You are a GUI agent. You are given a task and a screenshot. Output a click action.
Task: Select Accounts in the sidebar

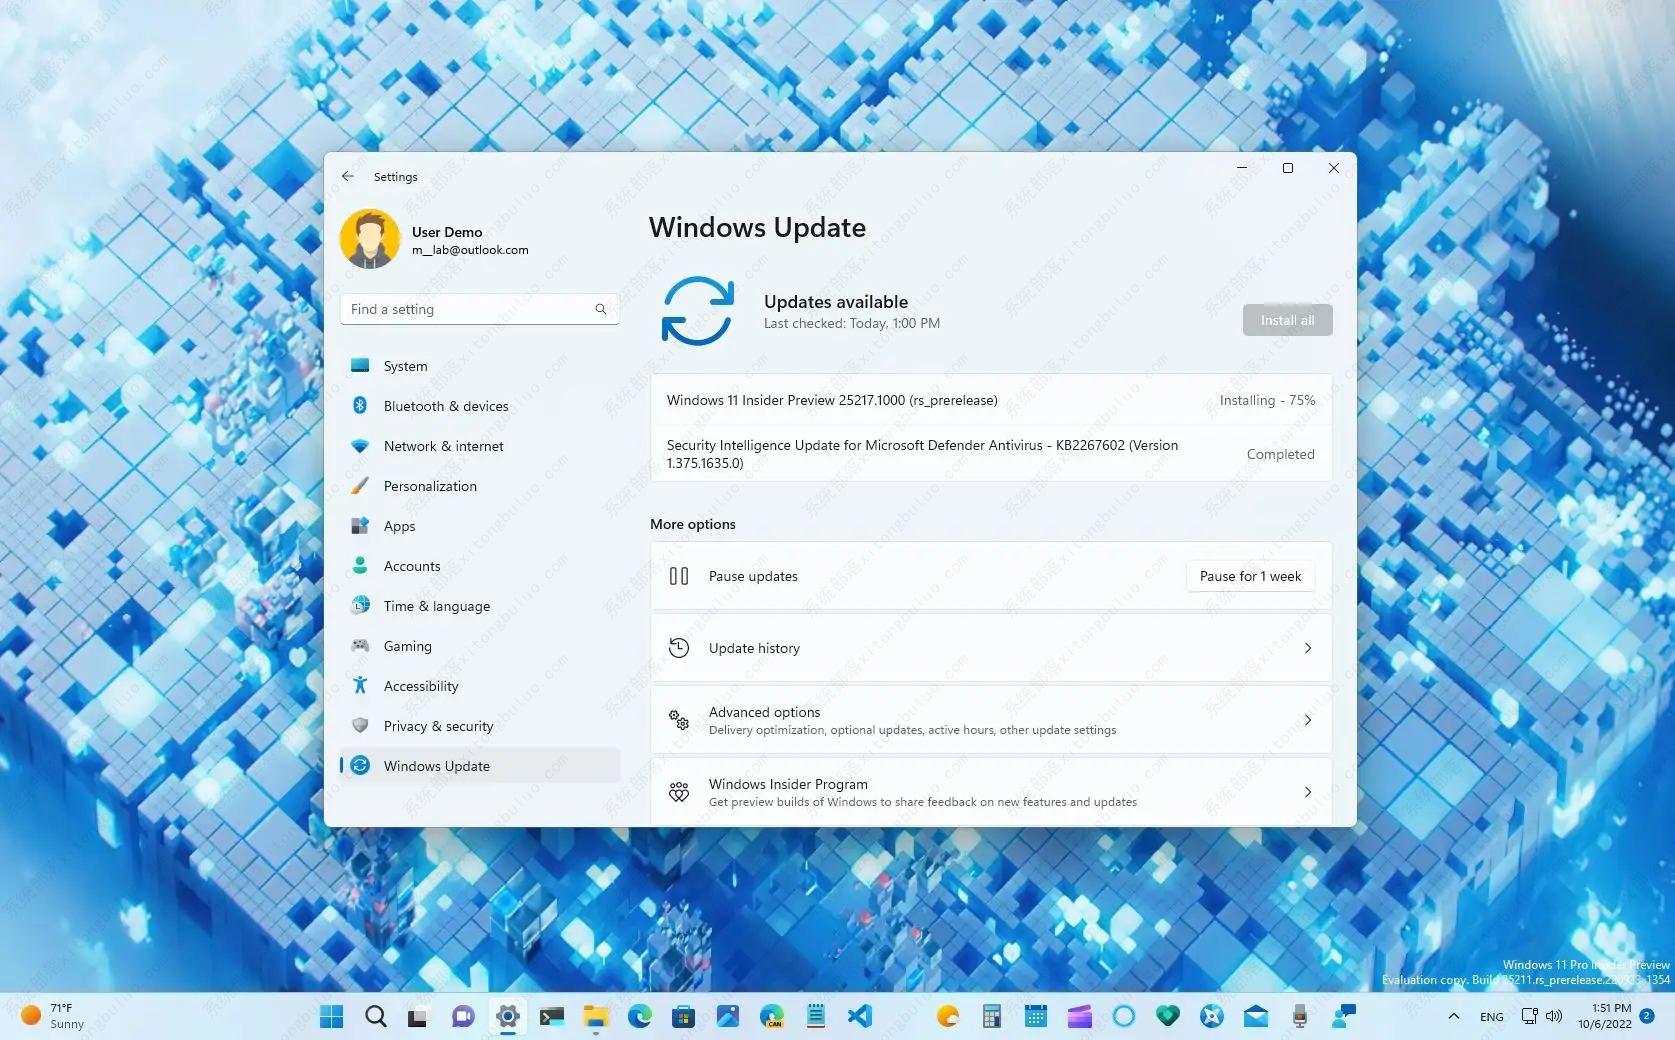click(x=411, y=566)
